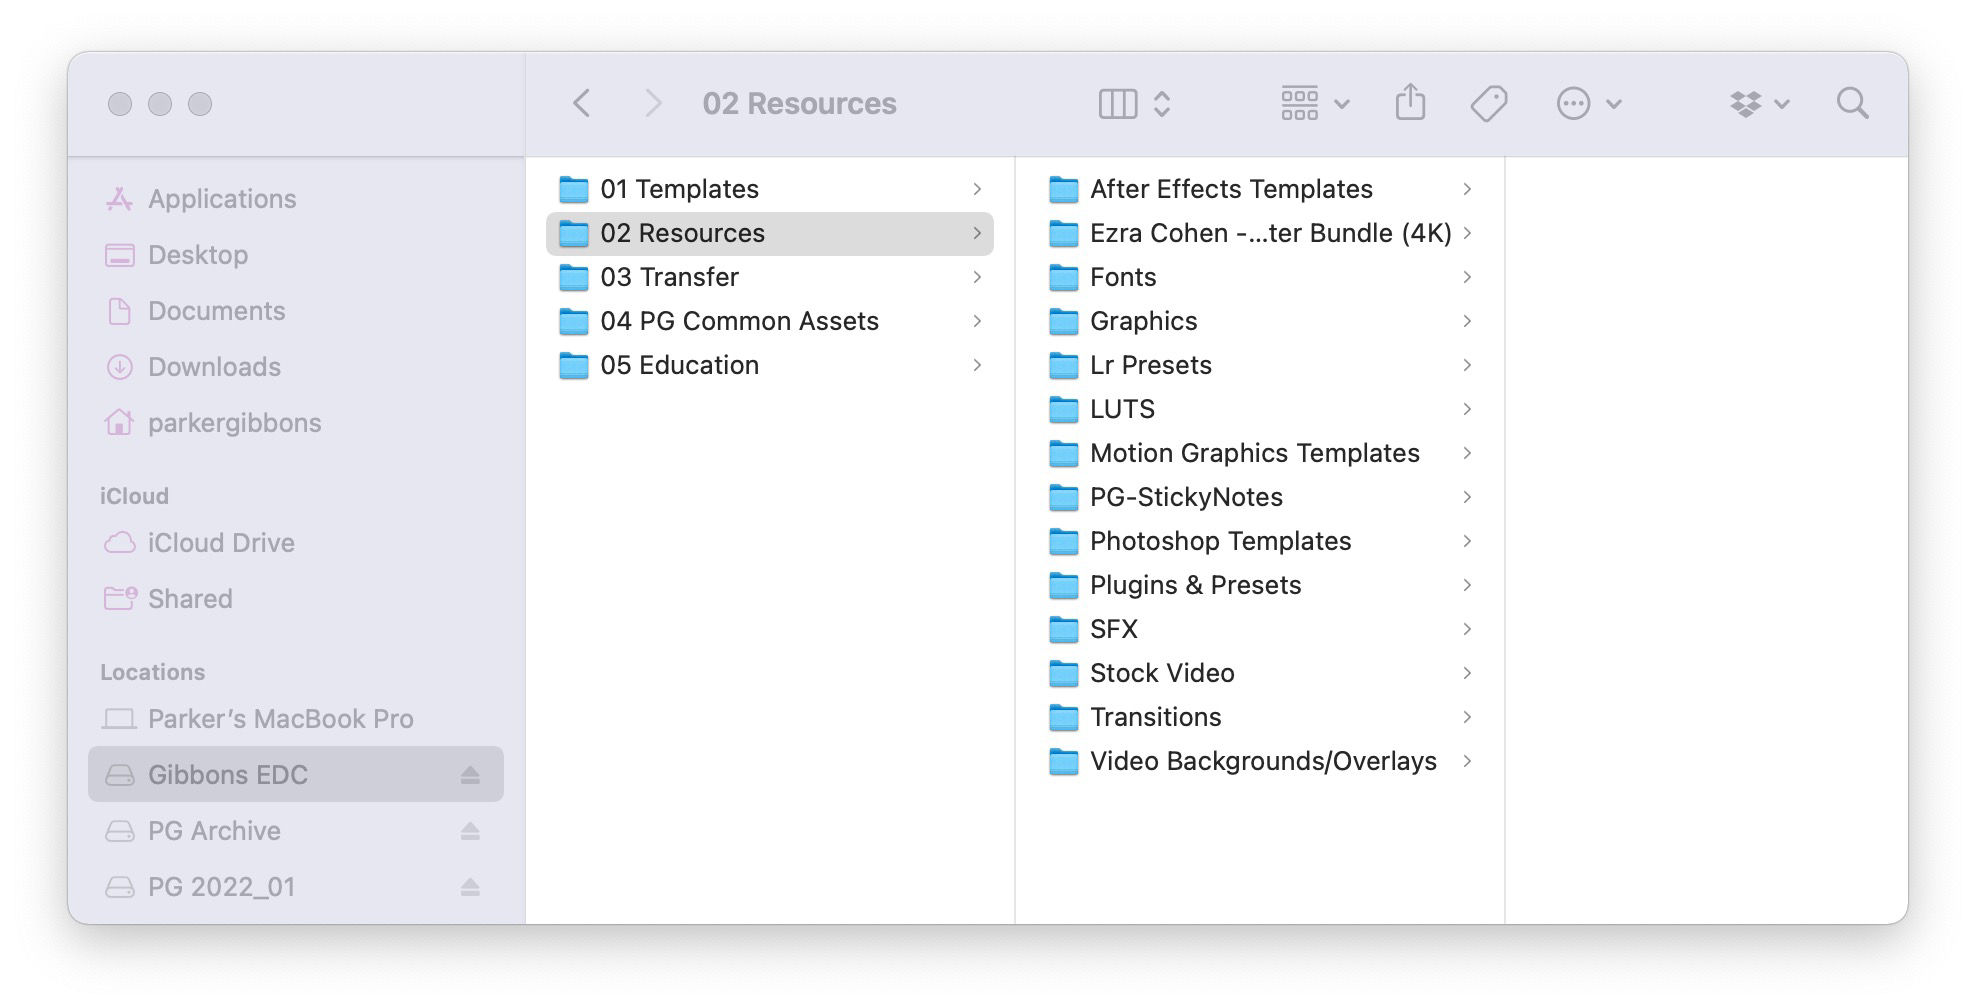The image size is (1976, 1008).
Task: Click the Edit Tags icon
Action: [1489, 103]
